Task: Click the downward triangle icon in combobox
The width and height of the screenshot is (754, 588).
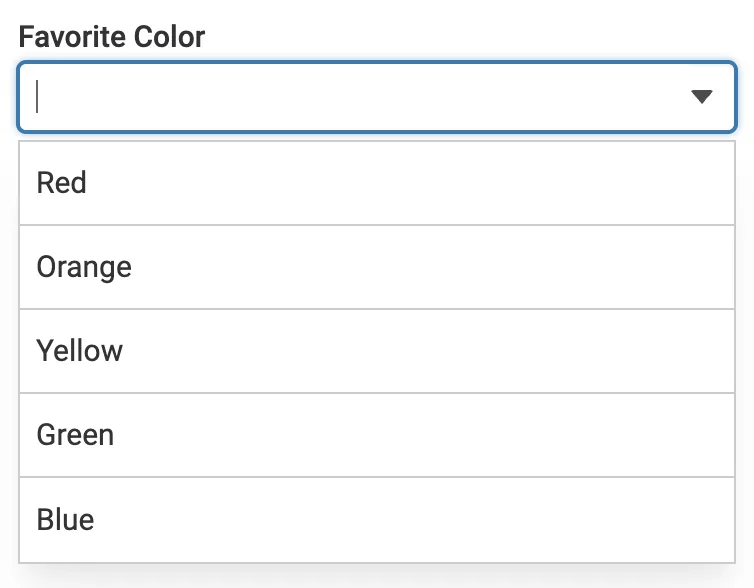Action: pos(701,97)
